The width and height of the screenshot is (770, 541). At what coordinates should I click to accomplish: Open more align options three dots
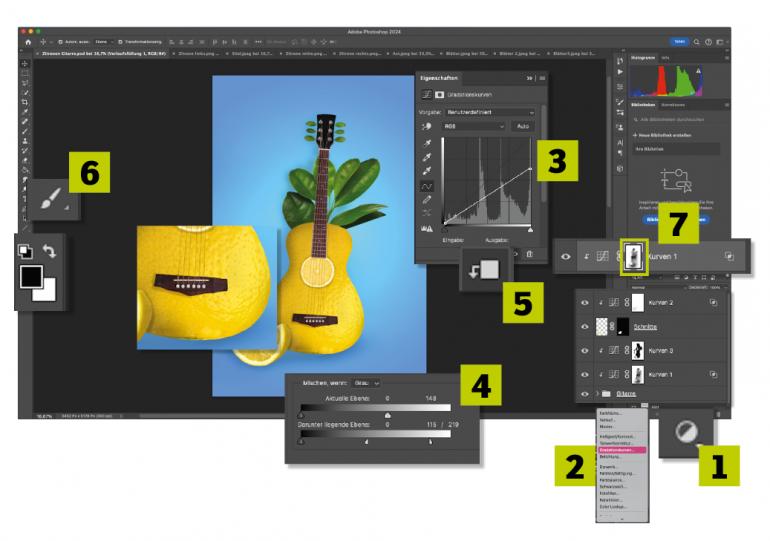tap(258, 42)
